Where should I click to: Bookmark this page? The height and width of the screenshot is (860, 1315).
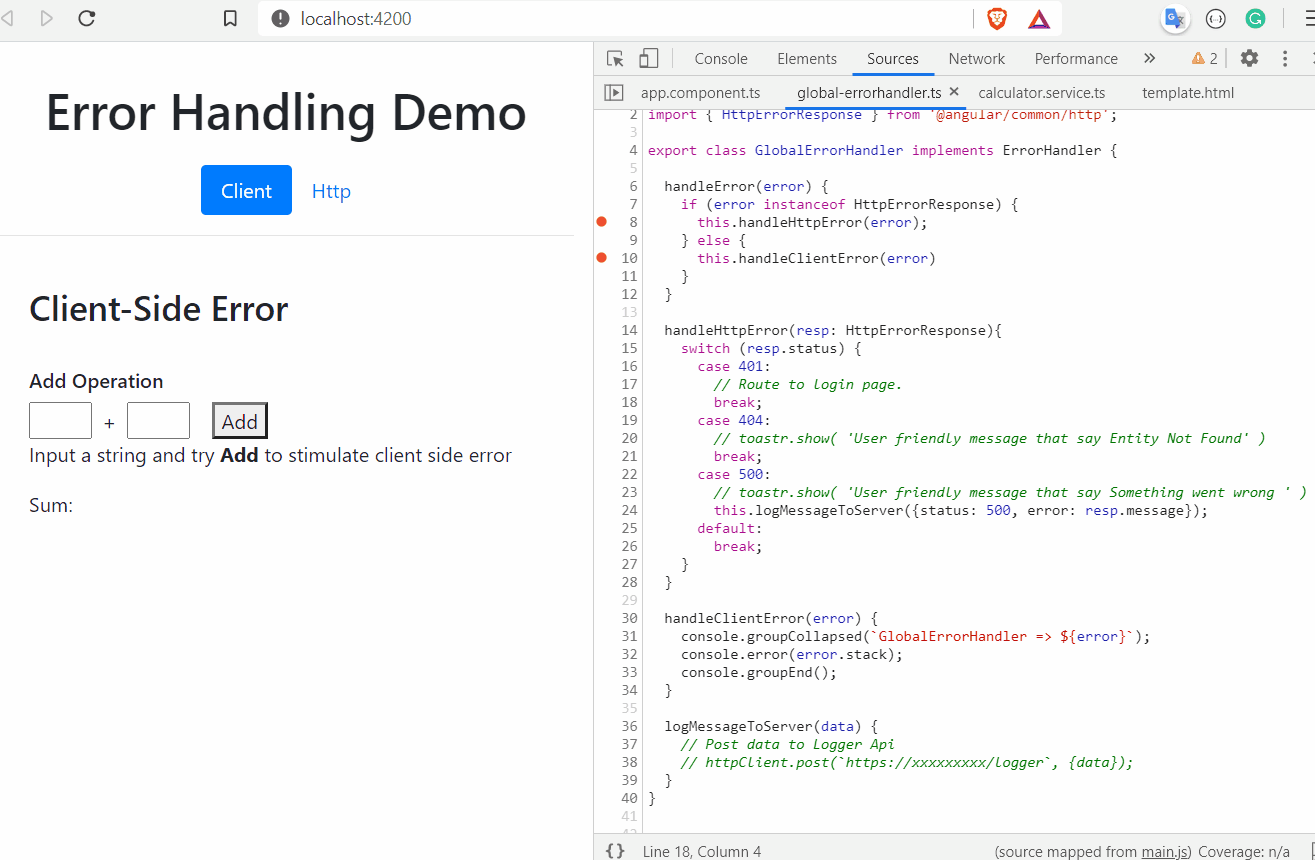pos(230,19)
